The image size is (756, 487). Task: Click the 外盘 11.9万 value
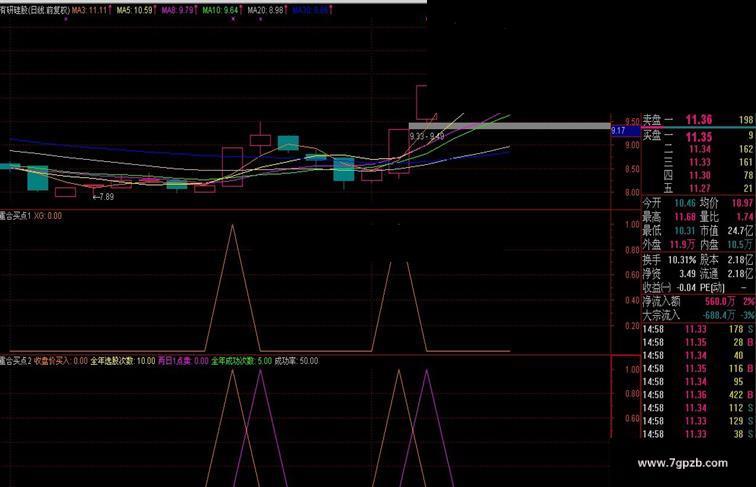[x=682, y=245]
